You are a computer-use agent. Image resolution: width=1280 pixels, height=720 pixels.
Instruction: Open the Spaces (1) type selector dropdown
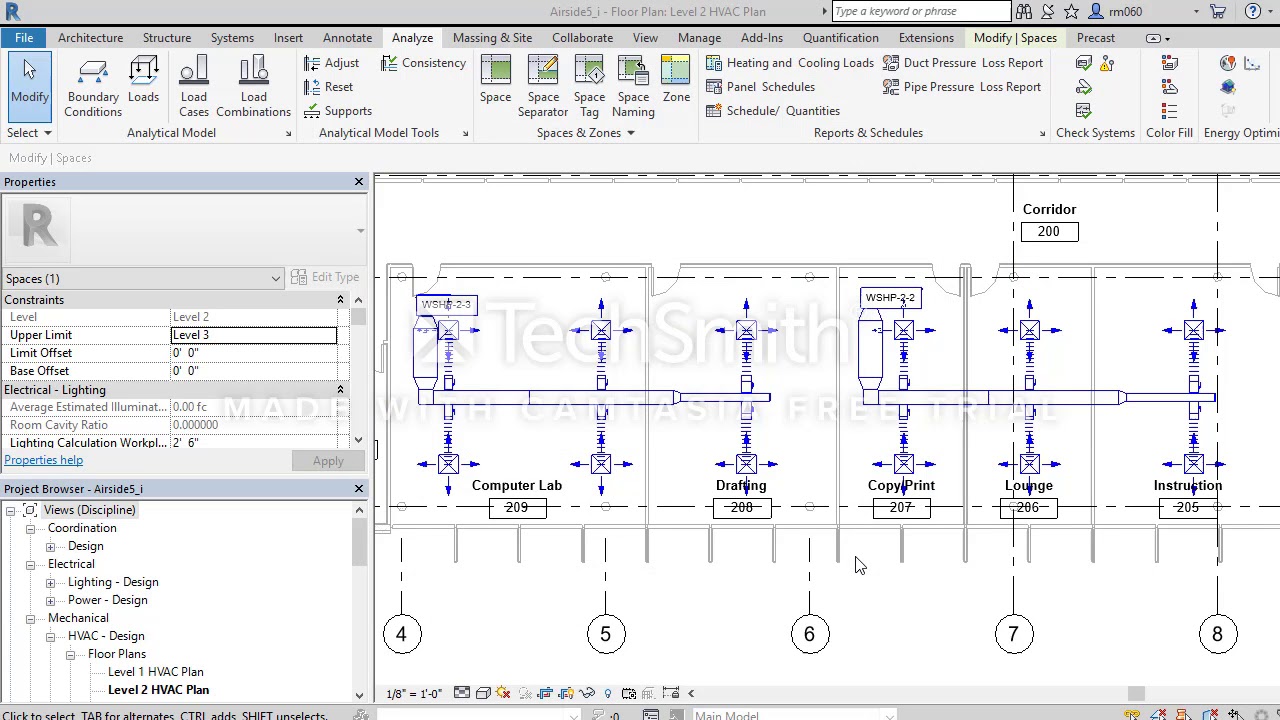(x=144, y=279)
